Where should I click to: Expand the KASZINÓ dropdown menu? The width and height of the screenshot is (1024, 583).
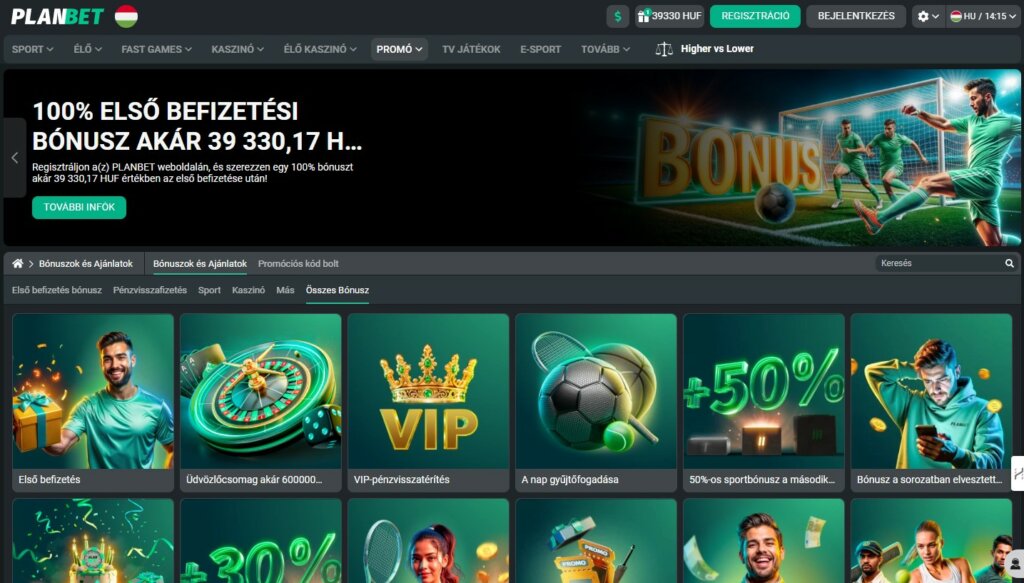[238, 49]
